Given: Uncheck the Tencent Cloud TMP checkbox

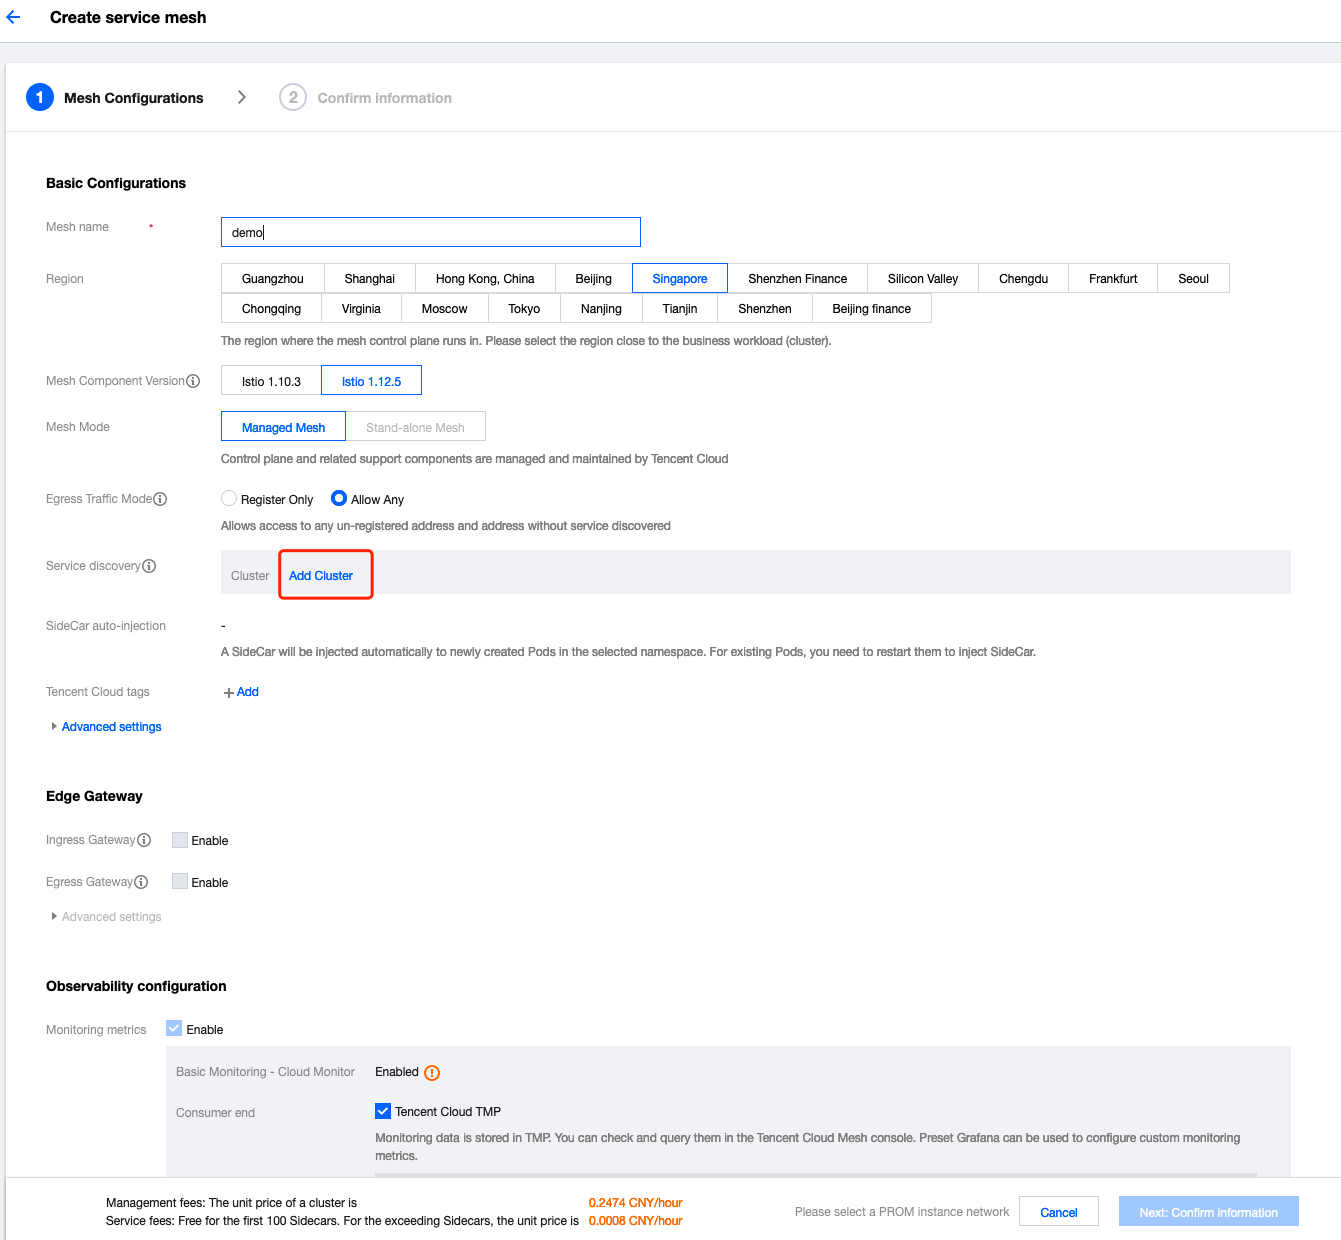Looking at the screenshot, I should [383, 1111].
